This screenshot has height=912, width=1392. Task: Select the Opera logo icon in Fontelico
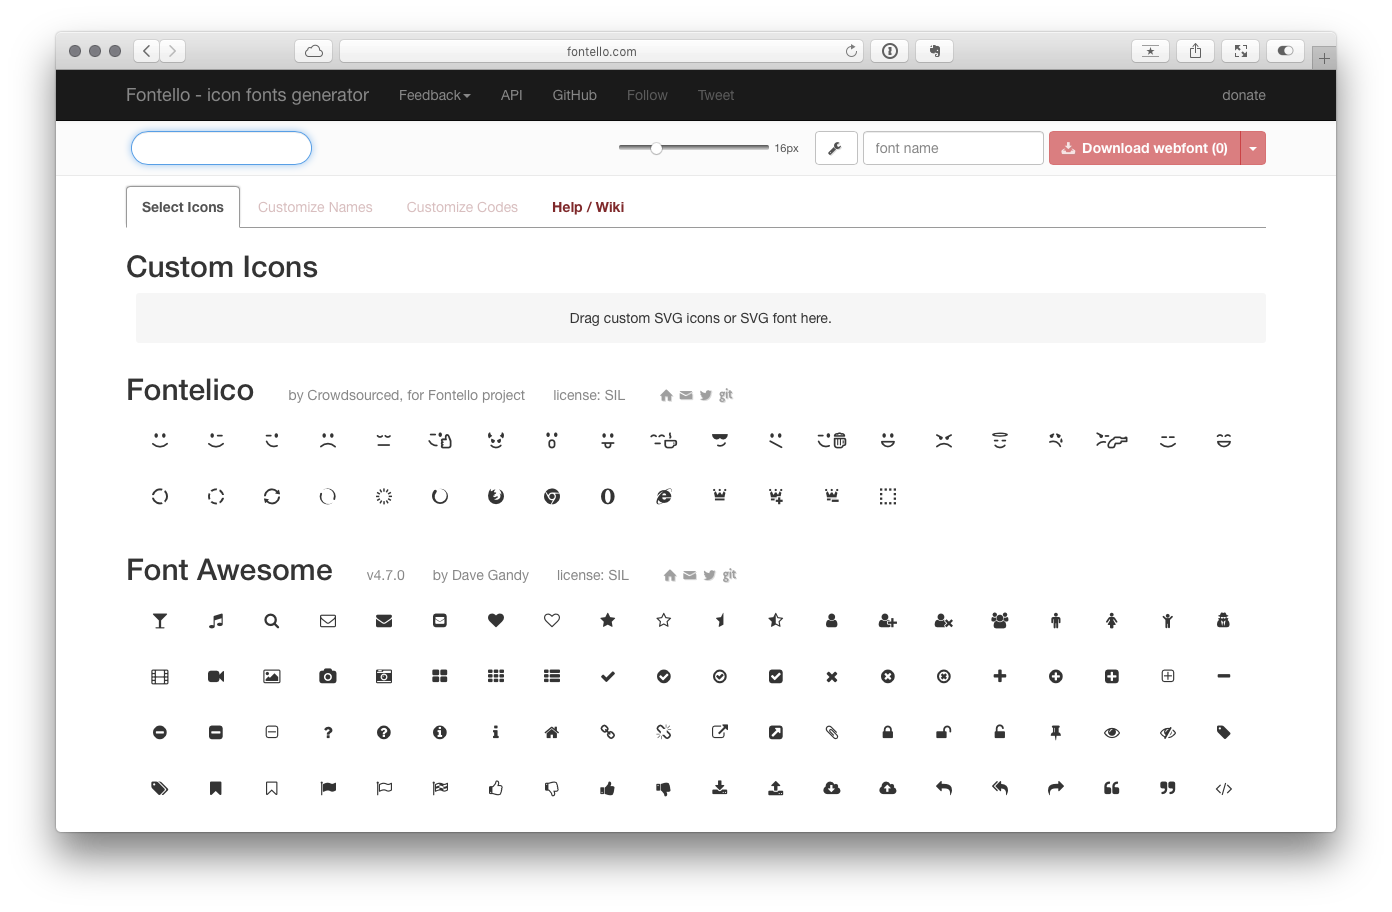click(608, 497)
